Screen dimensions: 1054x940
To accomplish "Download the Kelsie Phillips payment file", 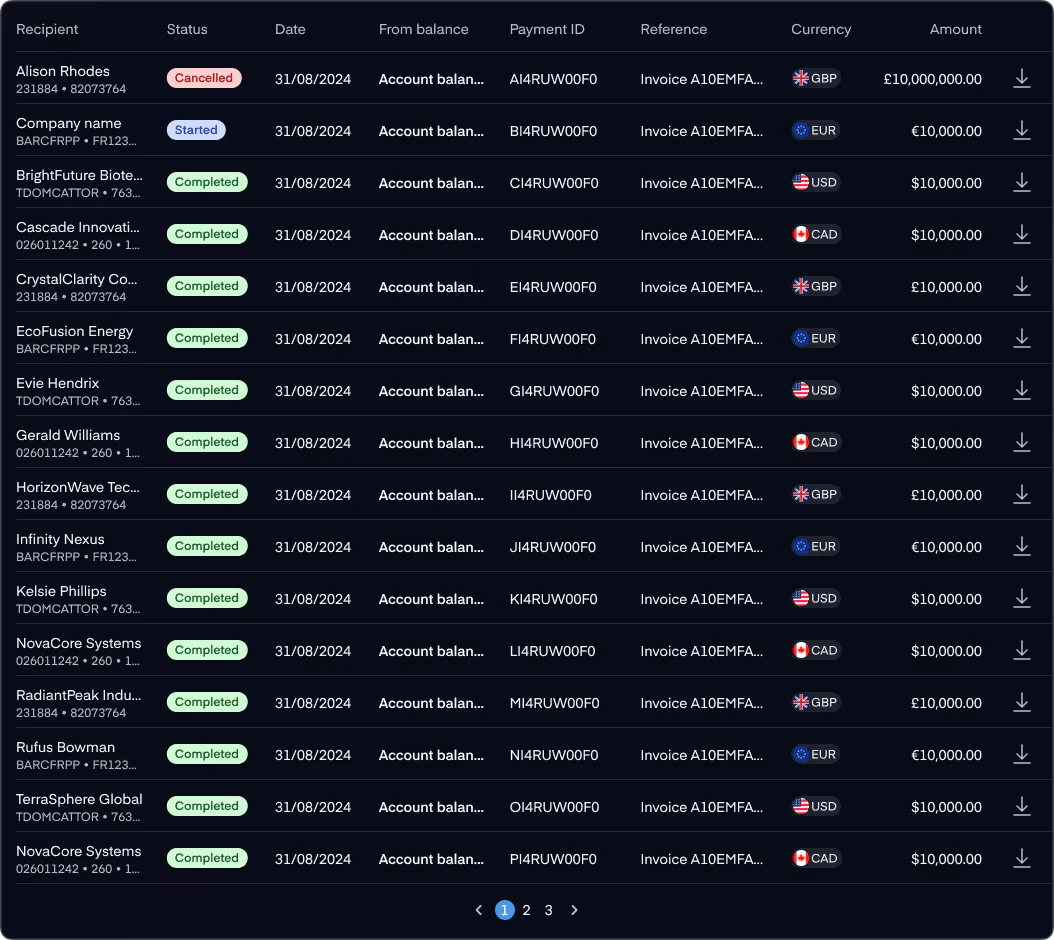I will [x=1021, y=598].
